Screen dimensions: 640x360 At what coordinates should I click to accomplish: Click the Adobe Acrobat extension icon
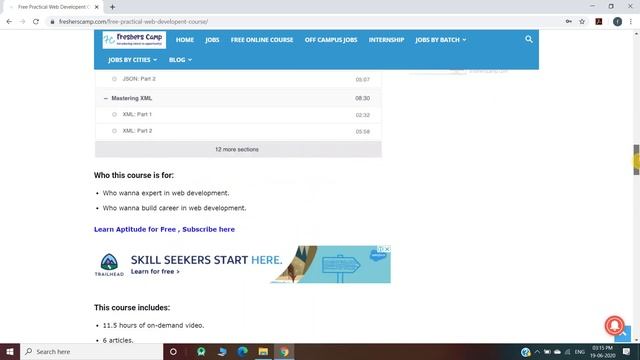pos(599,22)
